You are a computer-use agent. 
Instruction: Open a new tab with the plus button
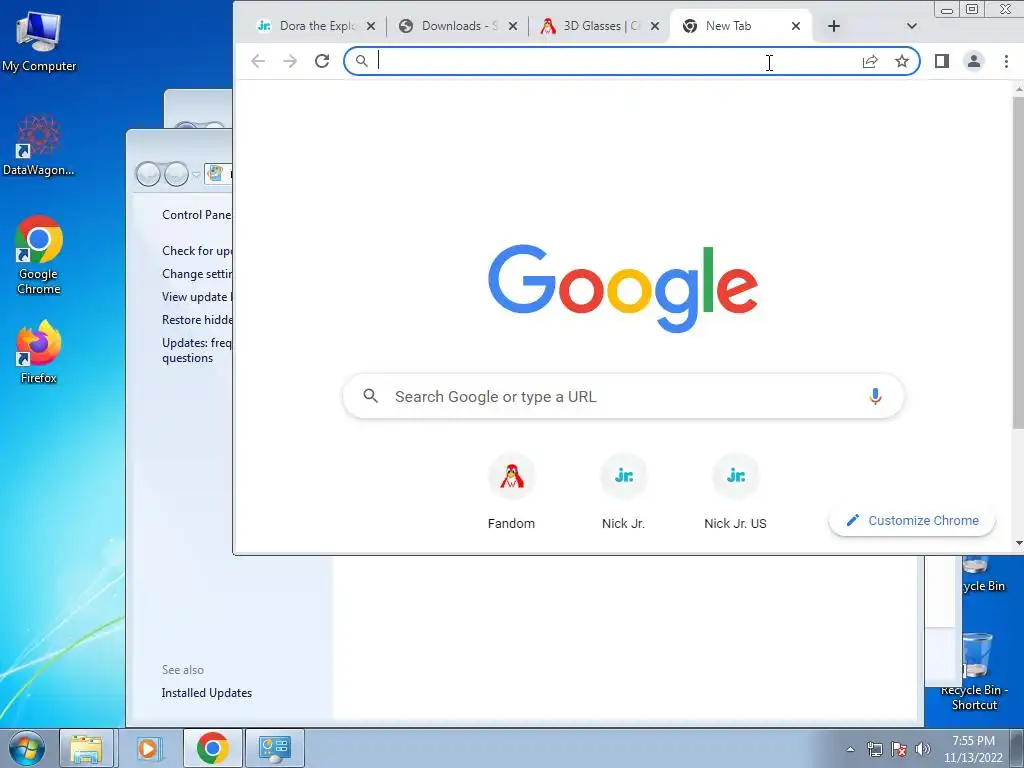[834, 26]
